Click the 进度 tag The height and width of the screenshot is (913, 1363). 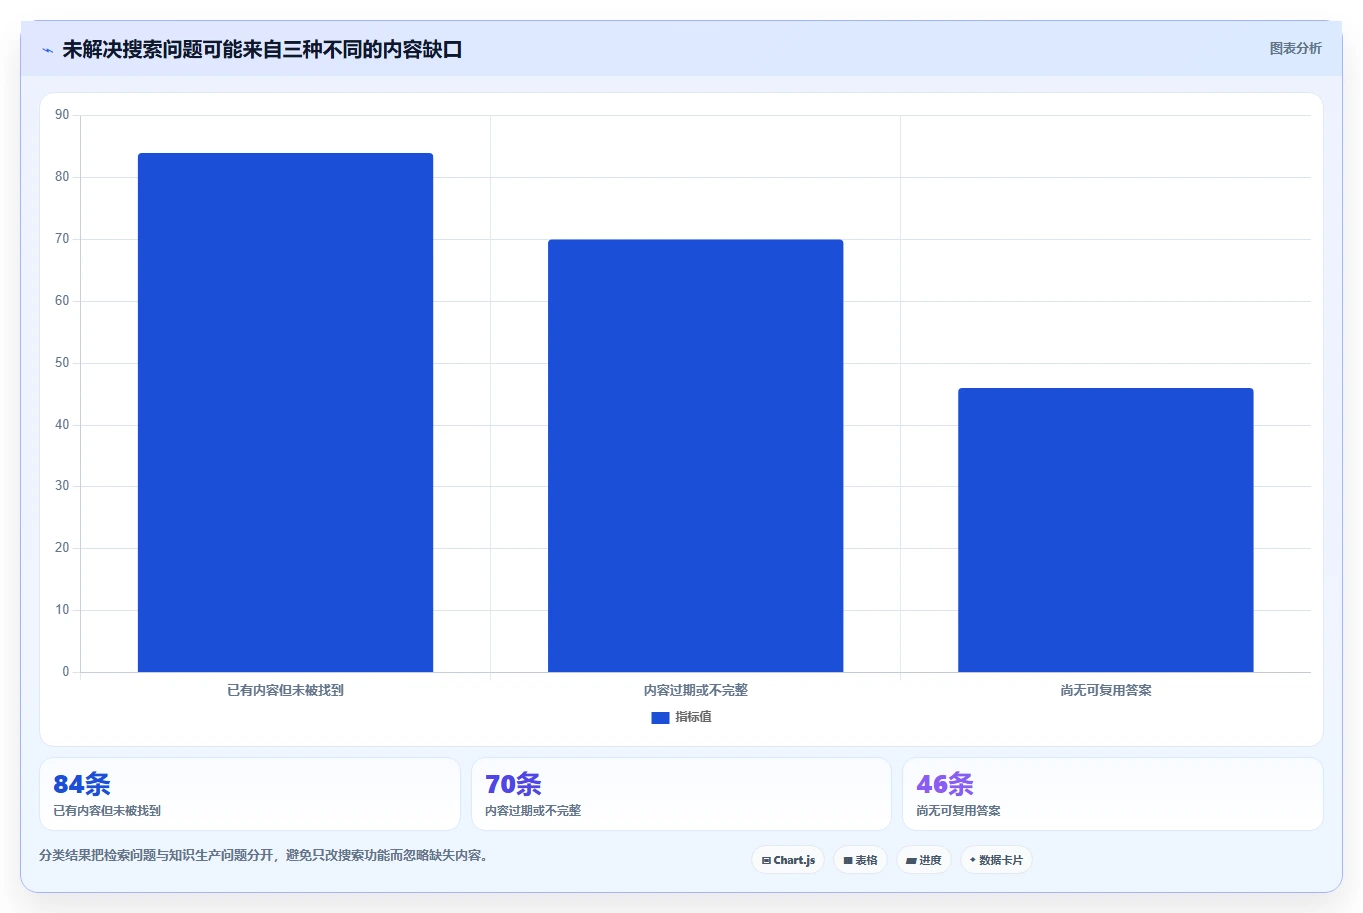coord(923,860)
